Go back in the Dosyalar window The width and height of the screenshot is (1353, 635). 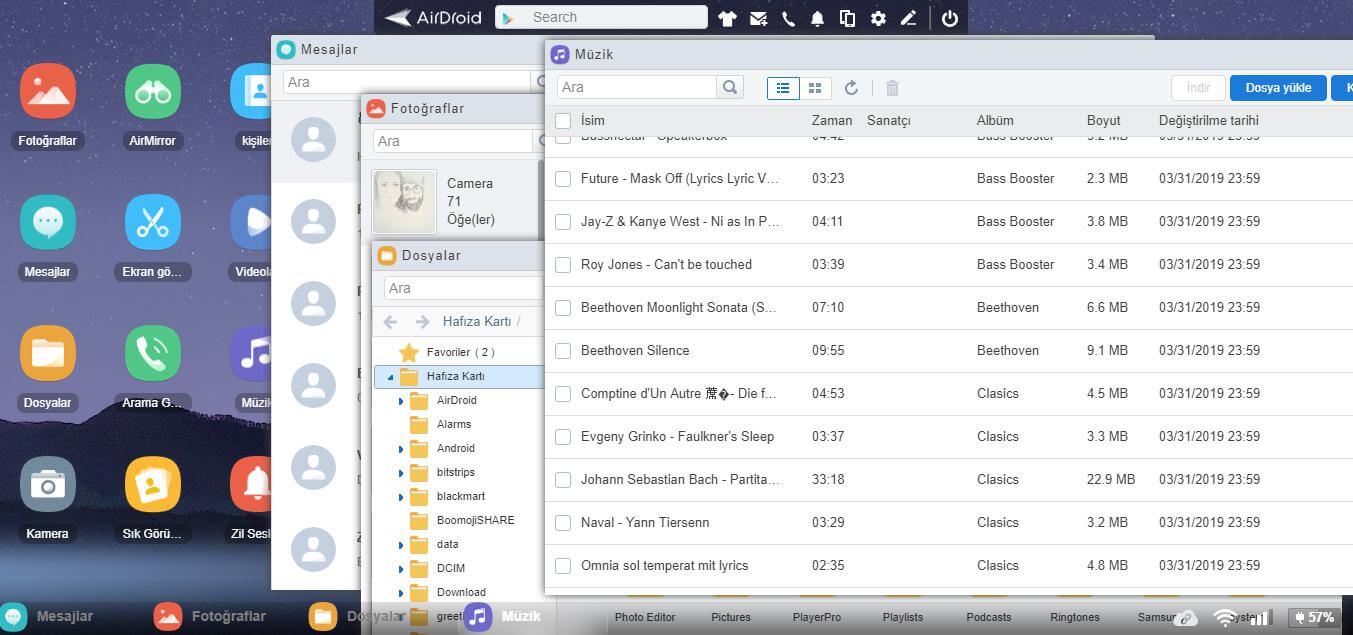click(390, 321)
